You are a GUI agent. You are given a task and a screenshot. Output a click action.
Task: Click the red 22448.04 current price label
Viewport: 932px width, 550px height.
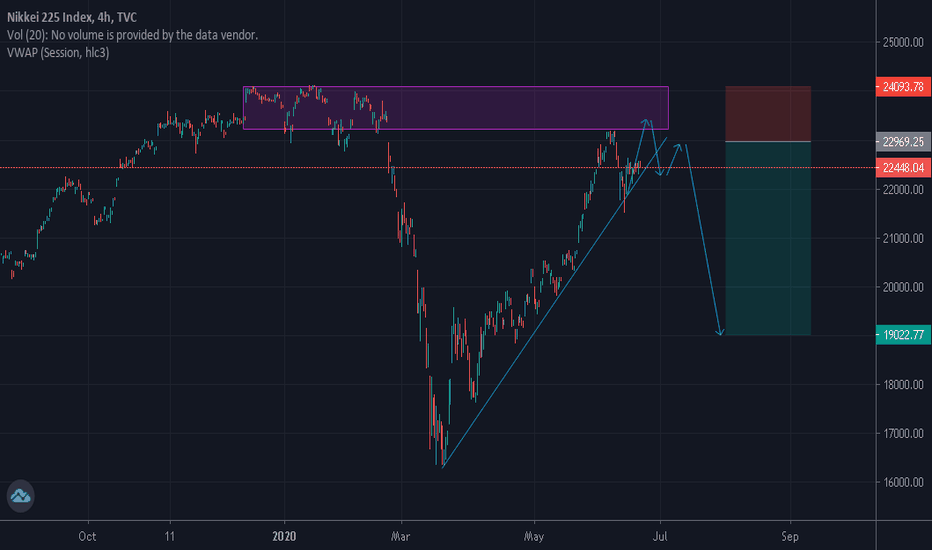coord(903,168)
